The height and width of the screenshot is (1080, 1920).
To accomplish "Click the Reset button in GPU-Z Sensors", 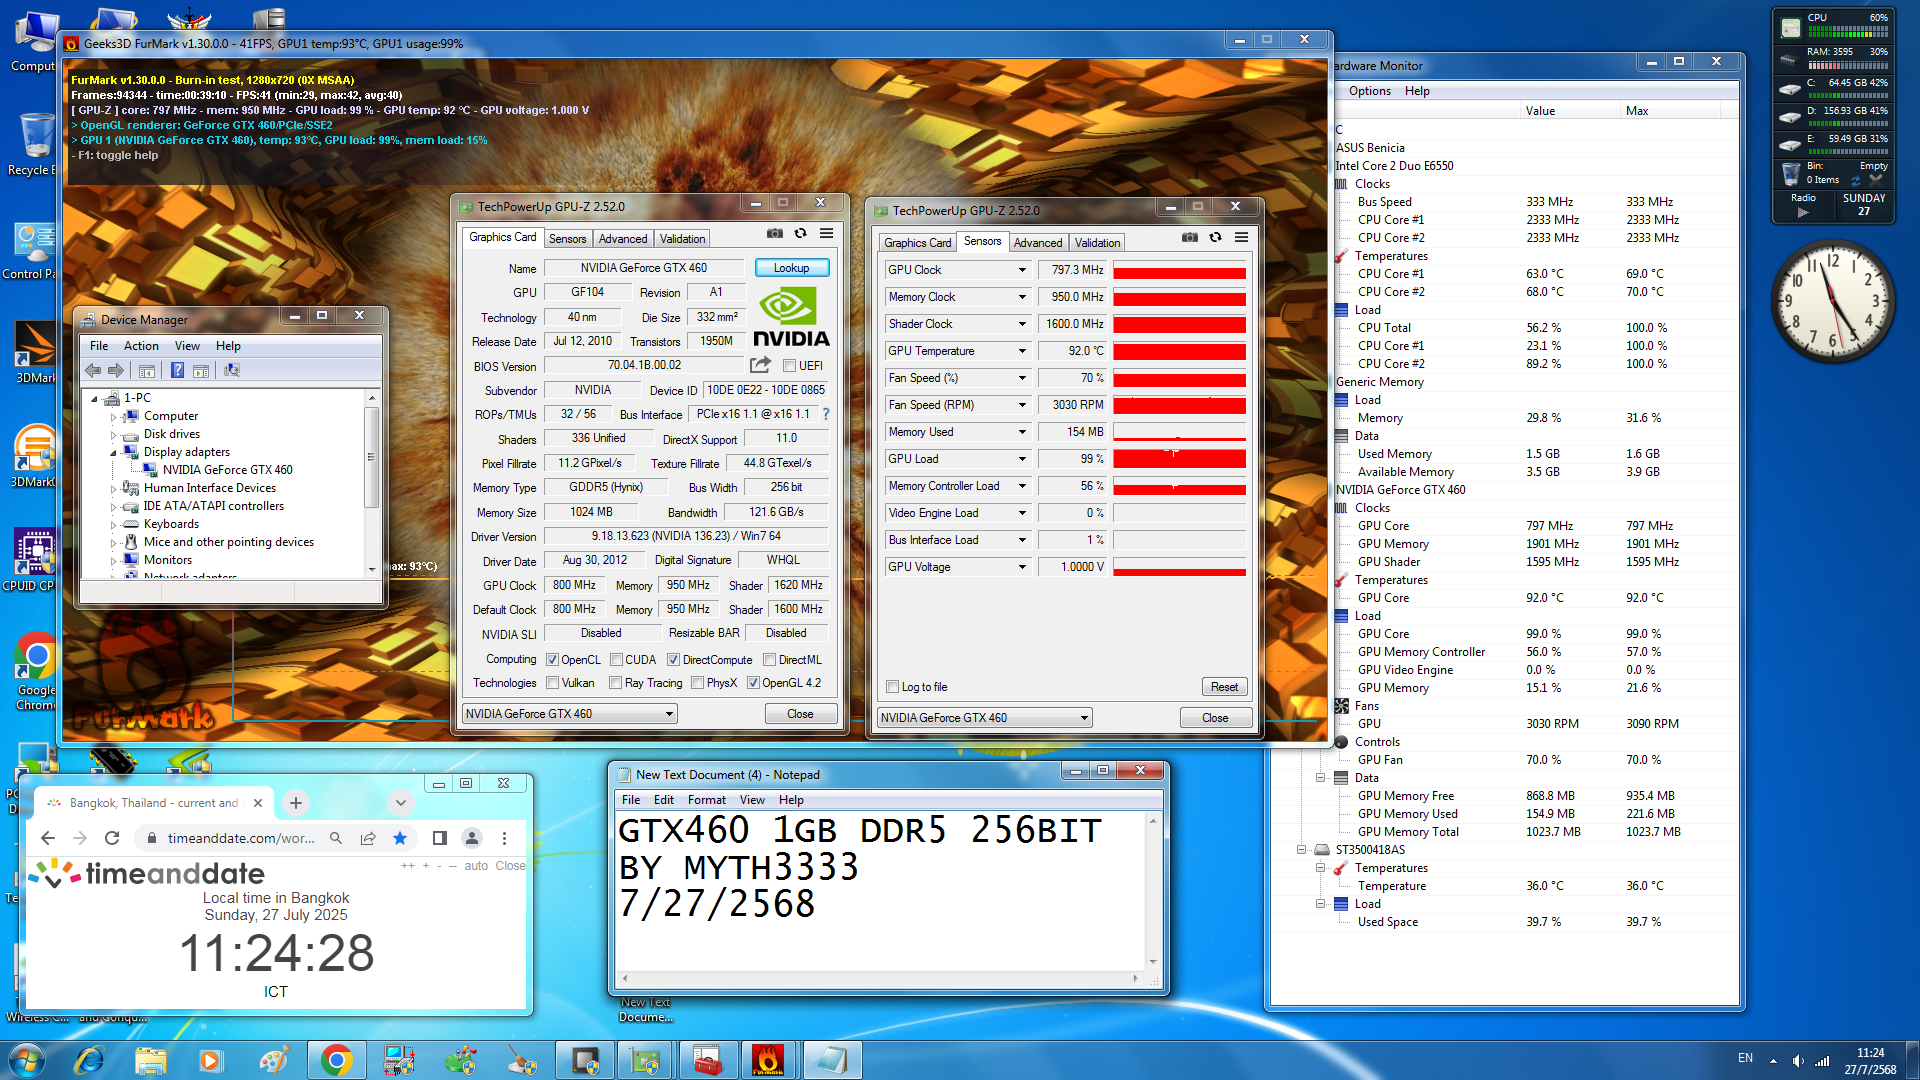I will coord(1224,687).
